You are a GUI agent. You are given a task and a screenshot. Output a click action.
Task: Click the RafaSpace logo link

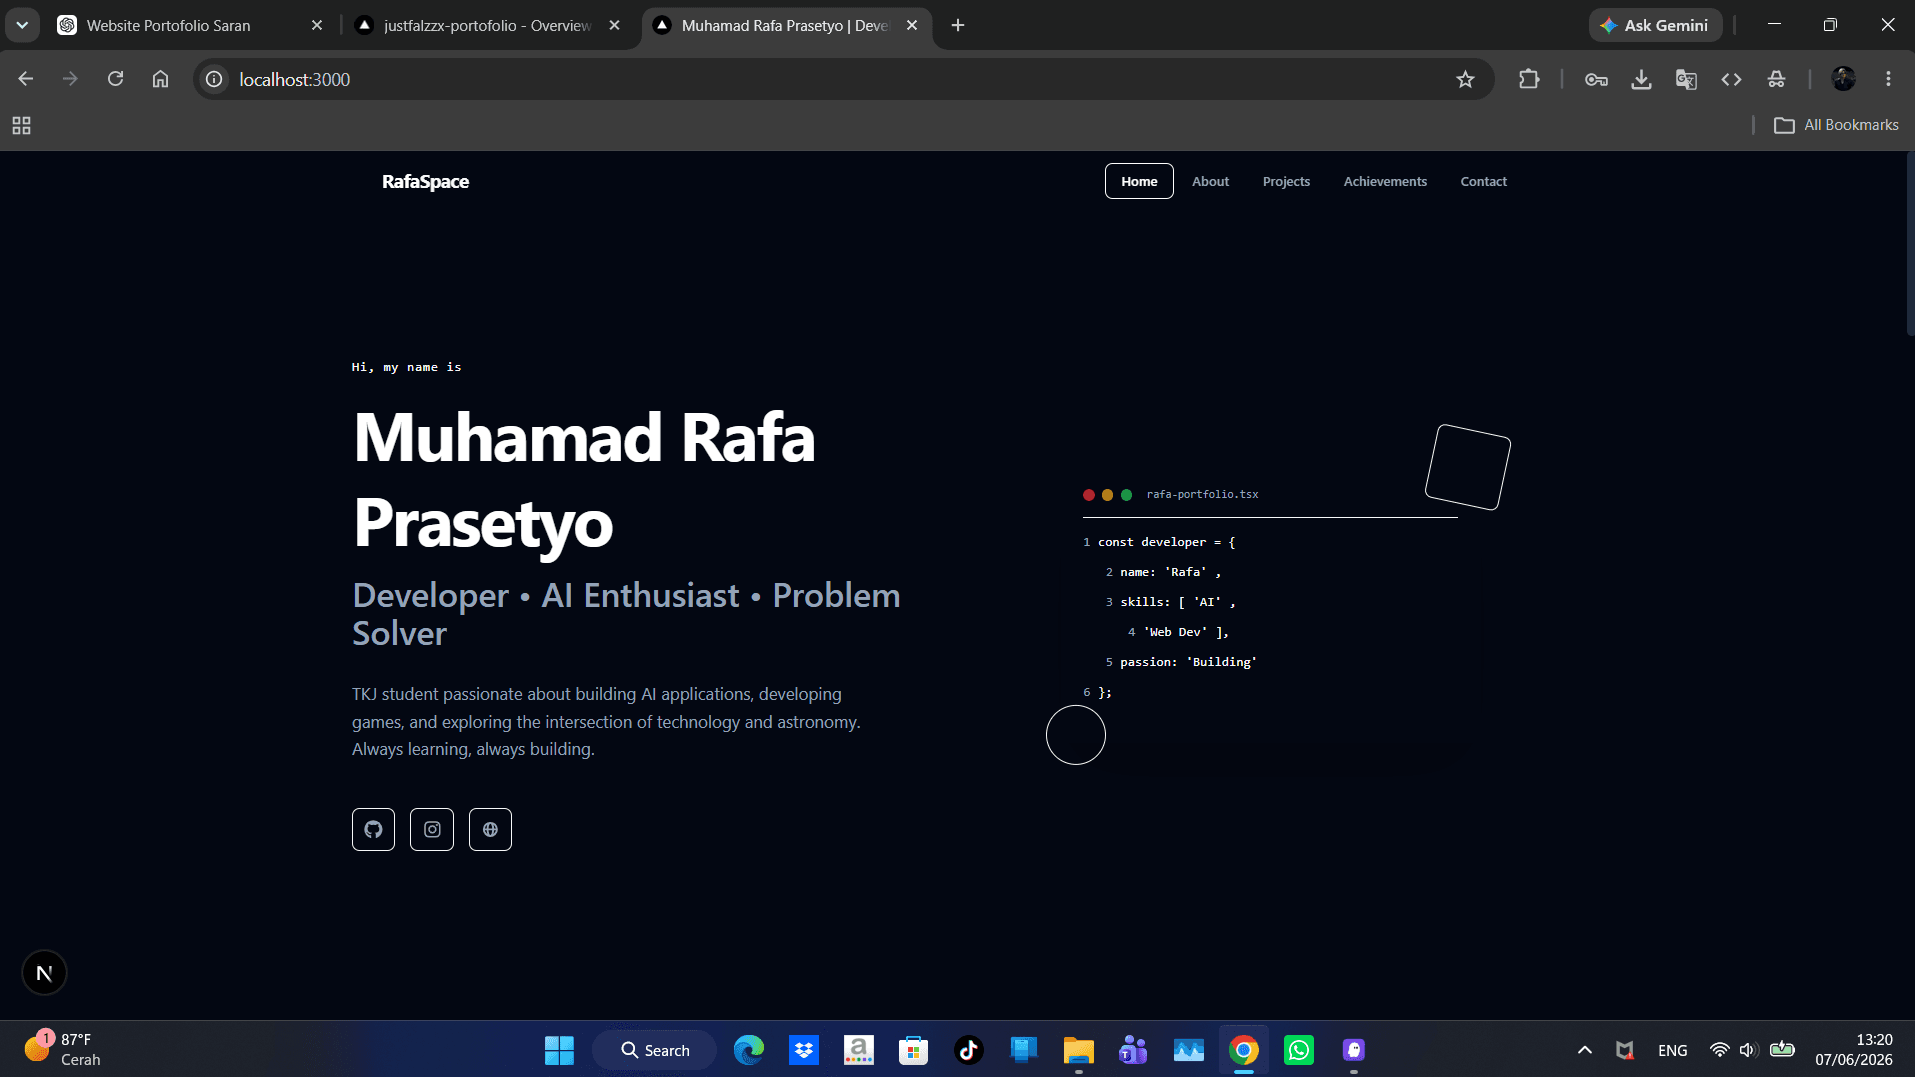[425, 182]
